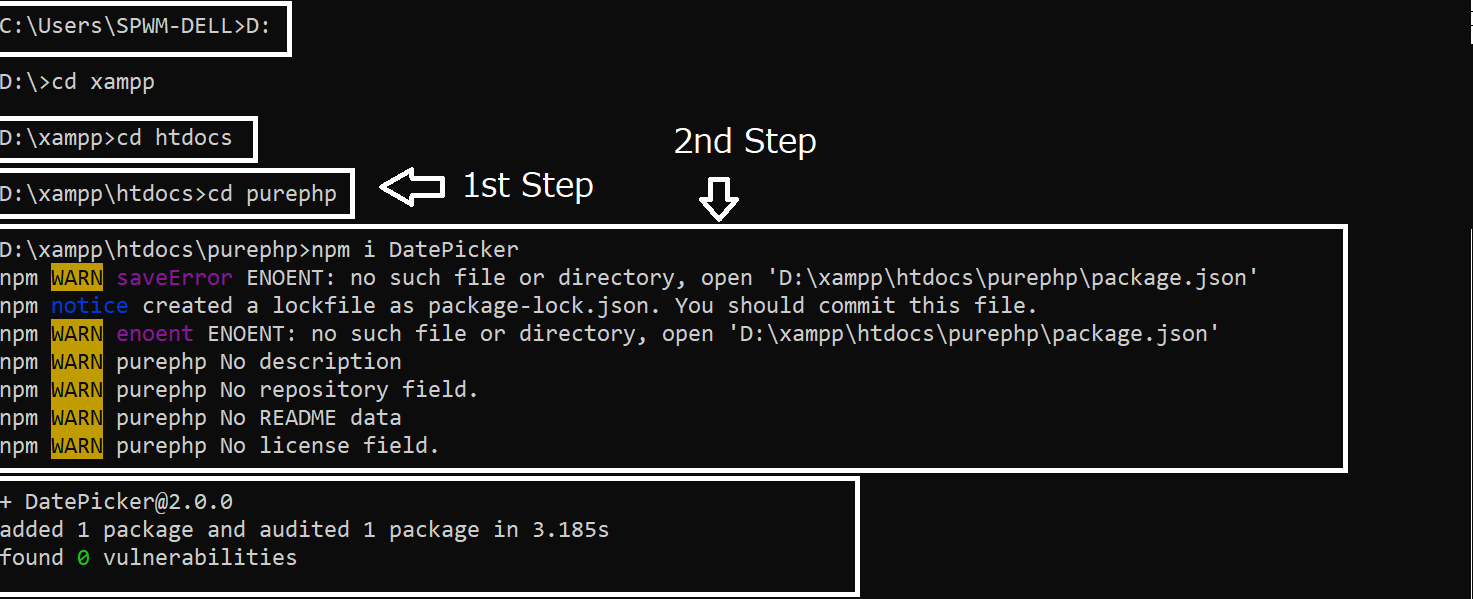Click the yellow WARN badge before saveError

click(x=77, y=277)
